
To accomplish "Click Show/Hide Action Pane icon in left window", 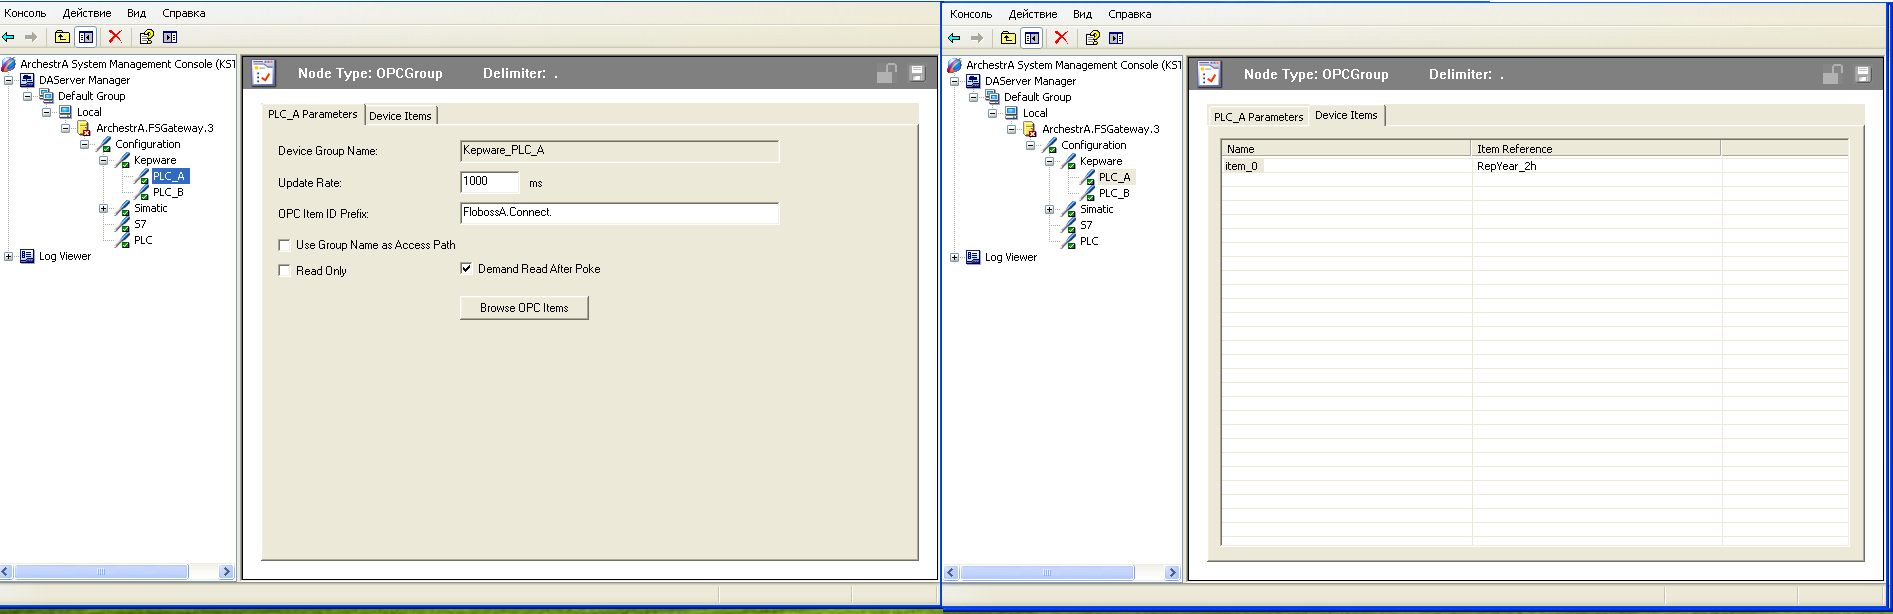I will 170,37.
